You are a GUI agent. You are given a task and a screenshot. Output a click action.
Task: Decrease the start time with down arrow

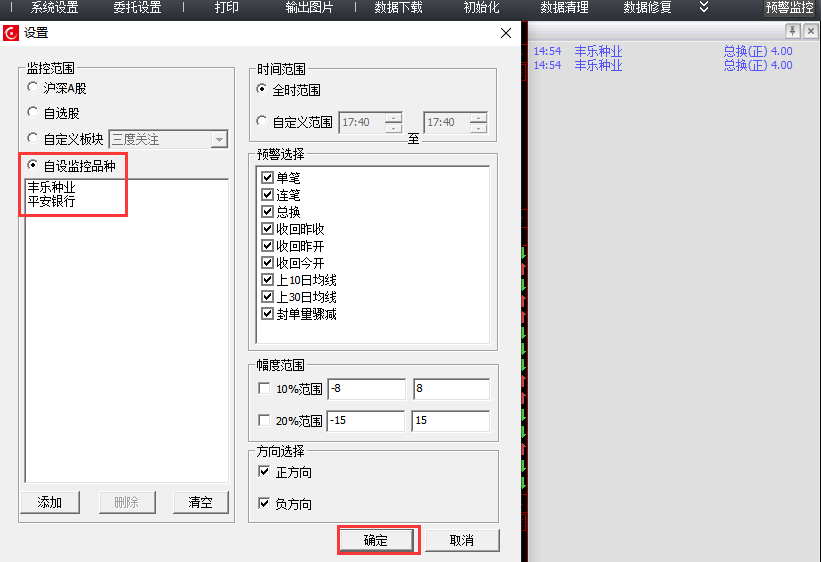(x=394, y=128)
